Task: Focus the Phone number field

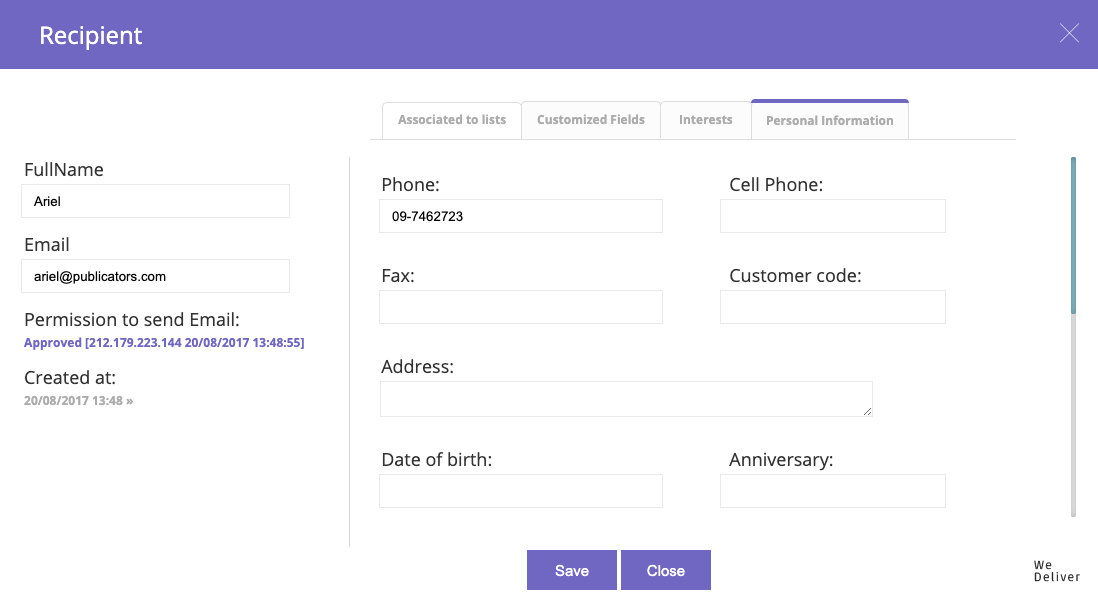Action: click(x=521, y=216)
